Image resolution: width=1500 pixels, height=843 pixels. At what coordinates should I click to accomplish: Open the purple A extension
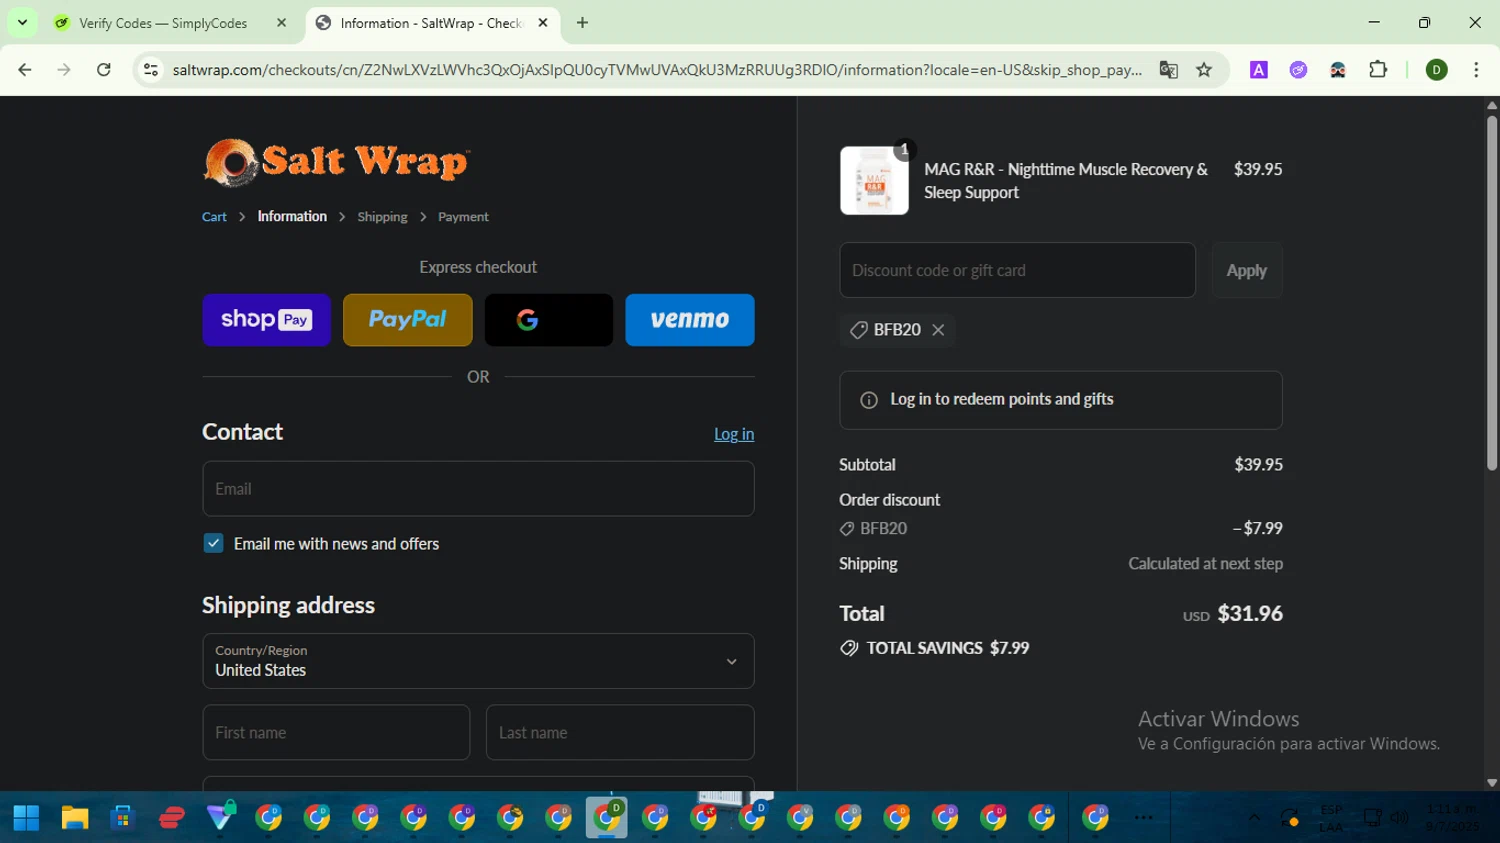(x=1259, y=70)
